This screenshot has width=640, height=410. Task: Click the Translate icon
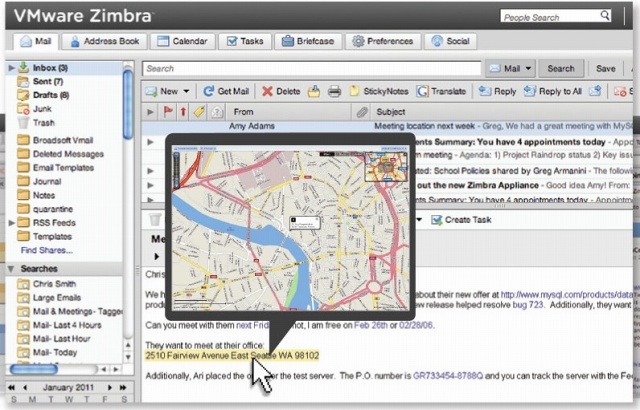click(x=424, y=91)
